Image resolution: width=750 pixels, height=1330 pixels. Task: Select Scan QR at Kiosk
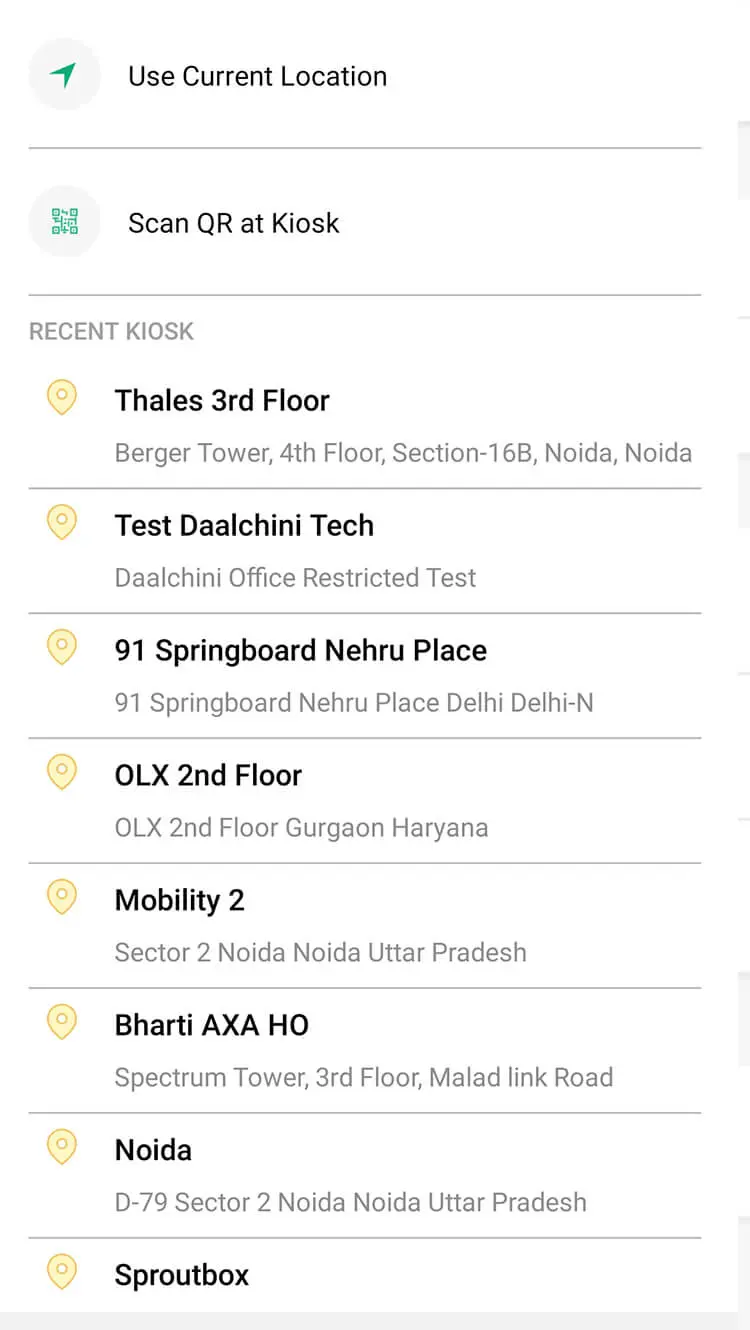click(x=233, y=223)
